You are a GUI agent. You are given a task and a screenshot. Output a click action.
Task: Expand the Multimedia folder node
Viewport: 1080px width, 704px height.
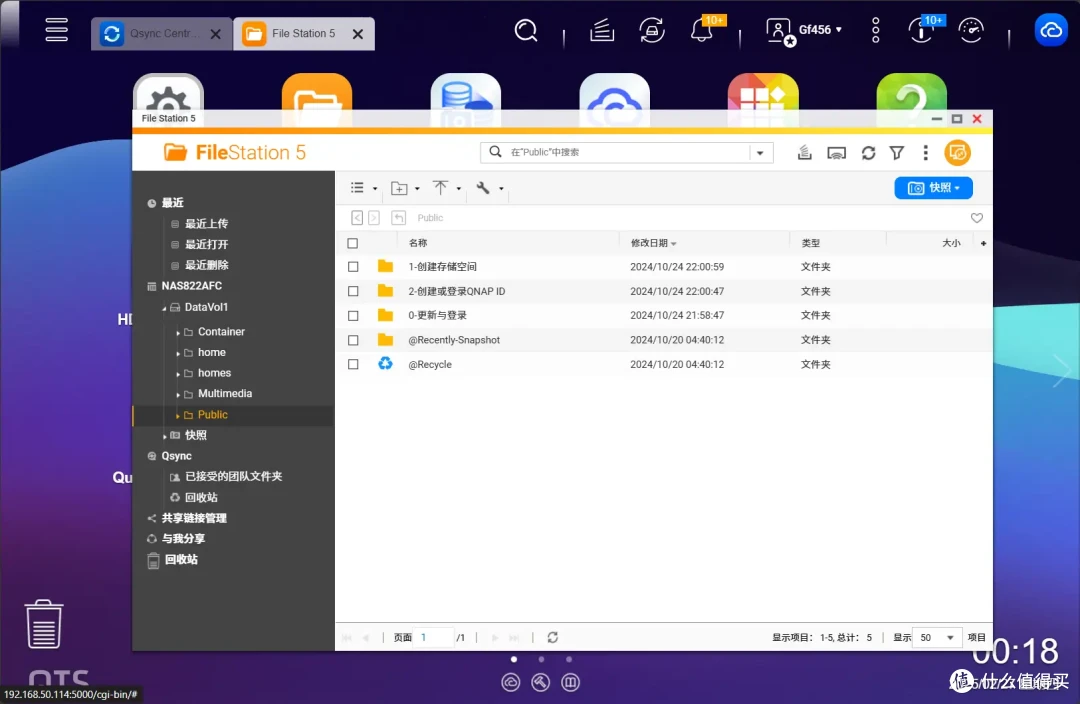click(x=178, y=395)
